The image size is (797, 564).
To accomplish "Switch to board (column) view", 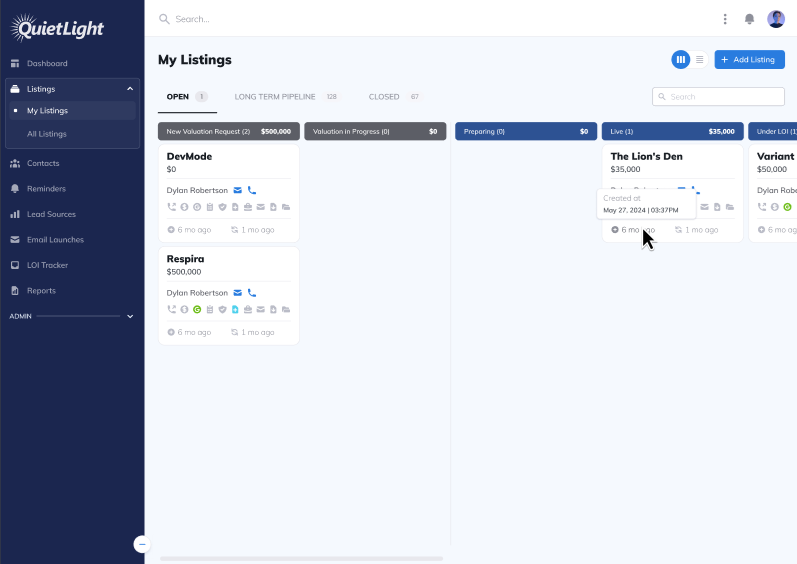I will 681,59.
